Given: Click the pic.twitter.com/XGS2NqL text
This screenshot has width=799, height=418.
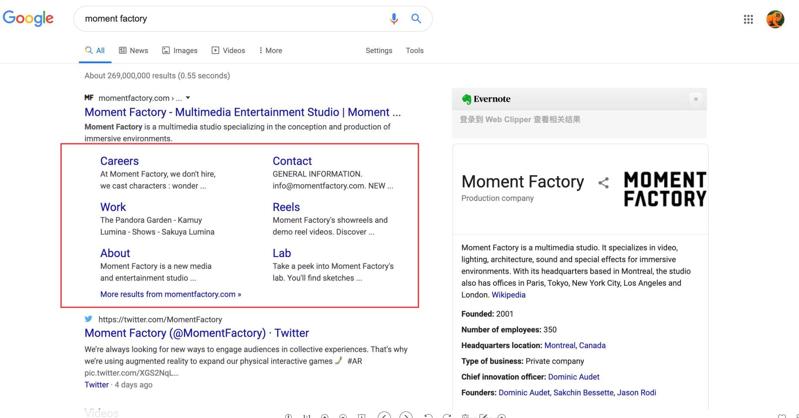Looking at the screenshot, I should [131, 373].
